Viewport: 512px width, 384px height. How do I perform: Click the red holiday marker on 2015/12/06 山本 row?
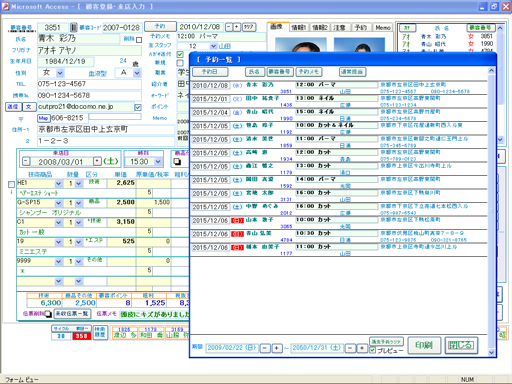(237, 221)
